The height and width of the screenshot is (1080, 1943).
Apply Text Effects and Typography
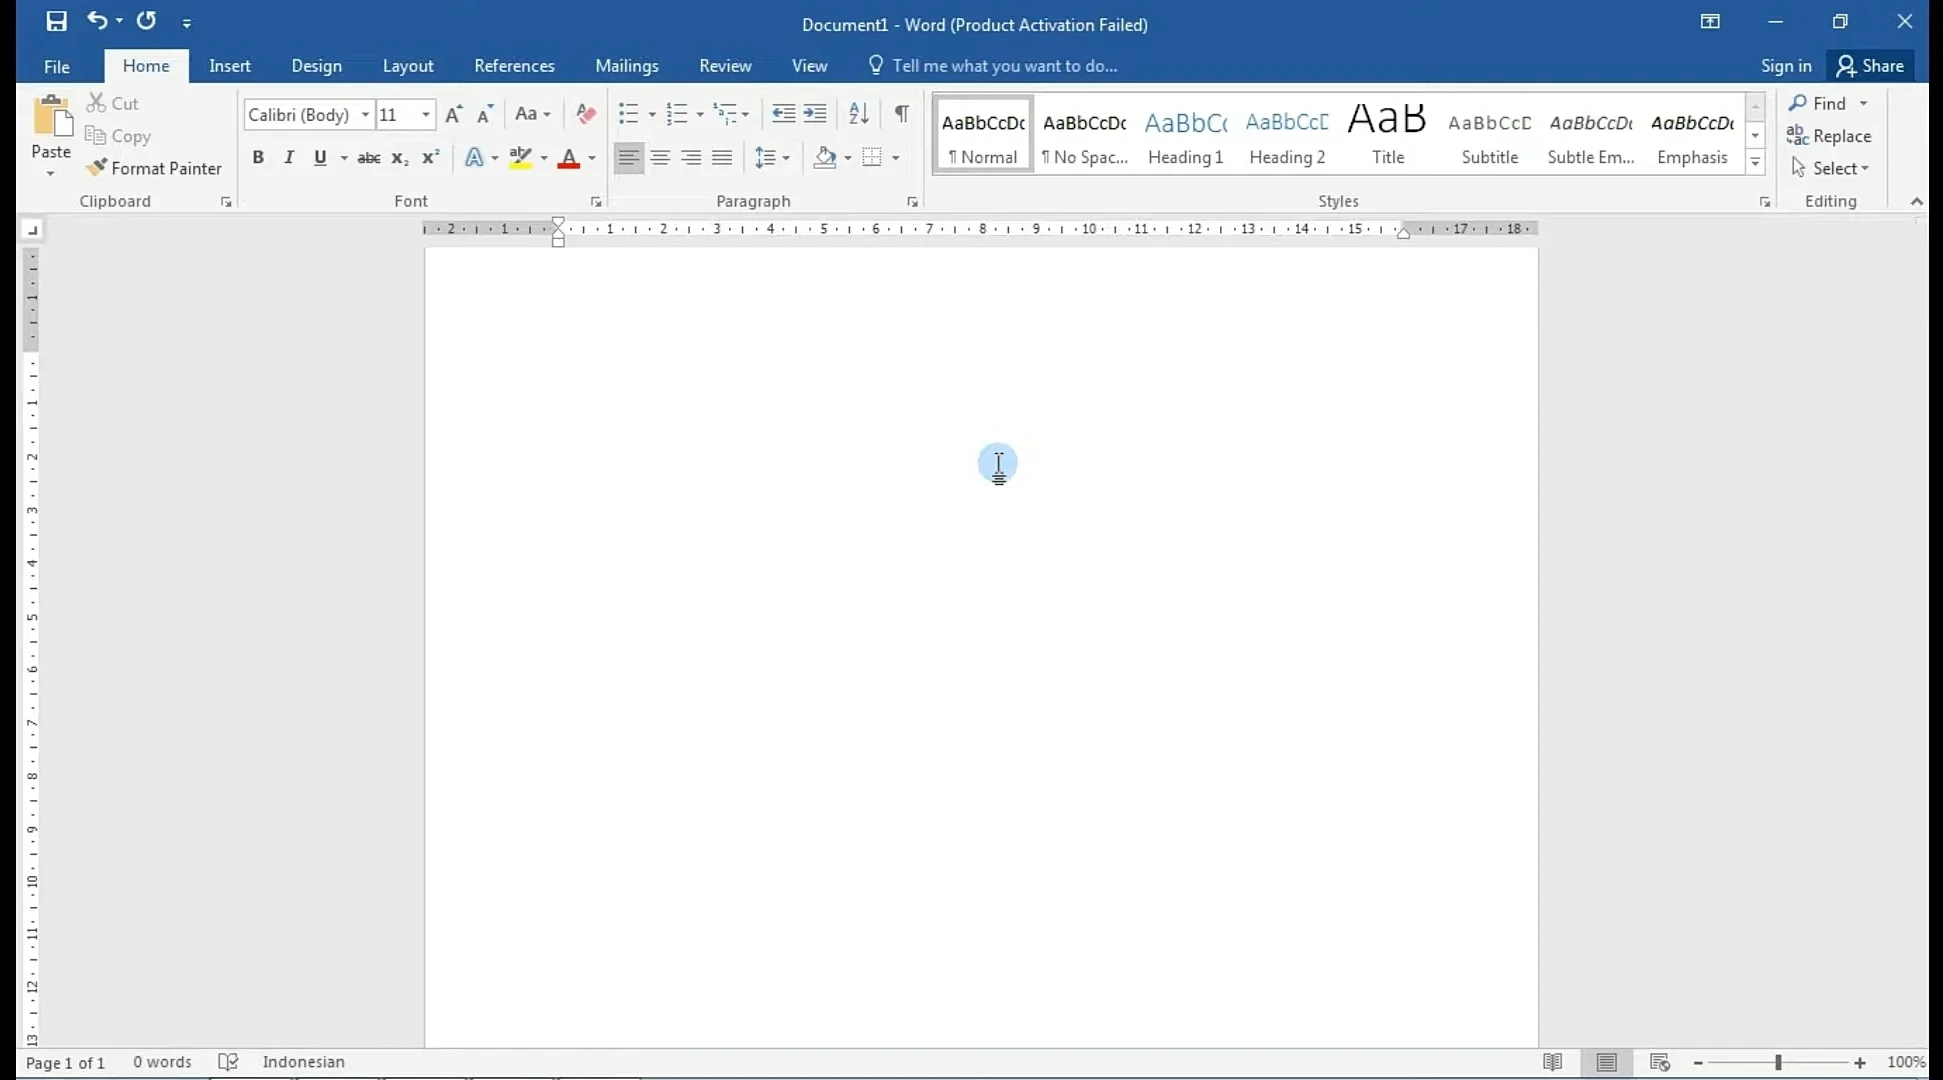pyautogui.click(x=474, y=158)
